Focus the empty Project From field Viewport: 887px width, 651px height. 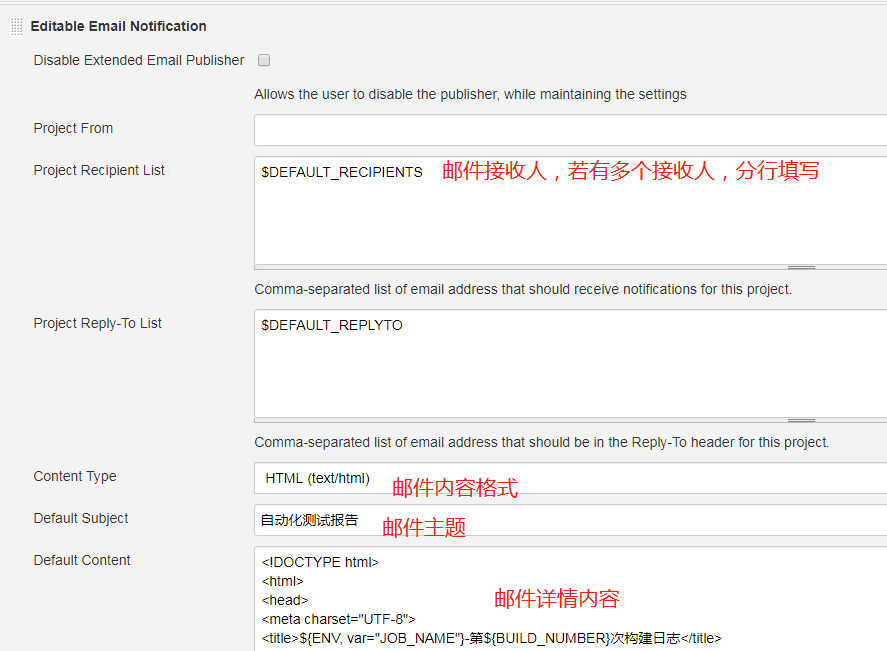point(570,130)
